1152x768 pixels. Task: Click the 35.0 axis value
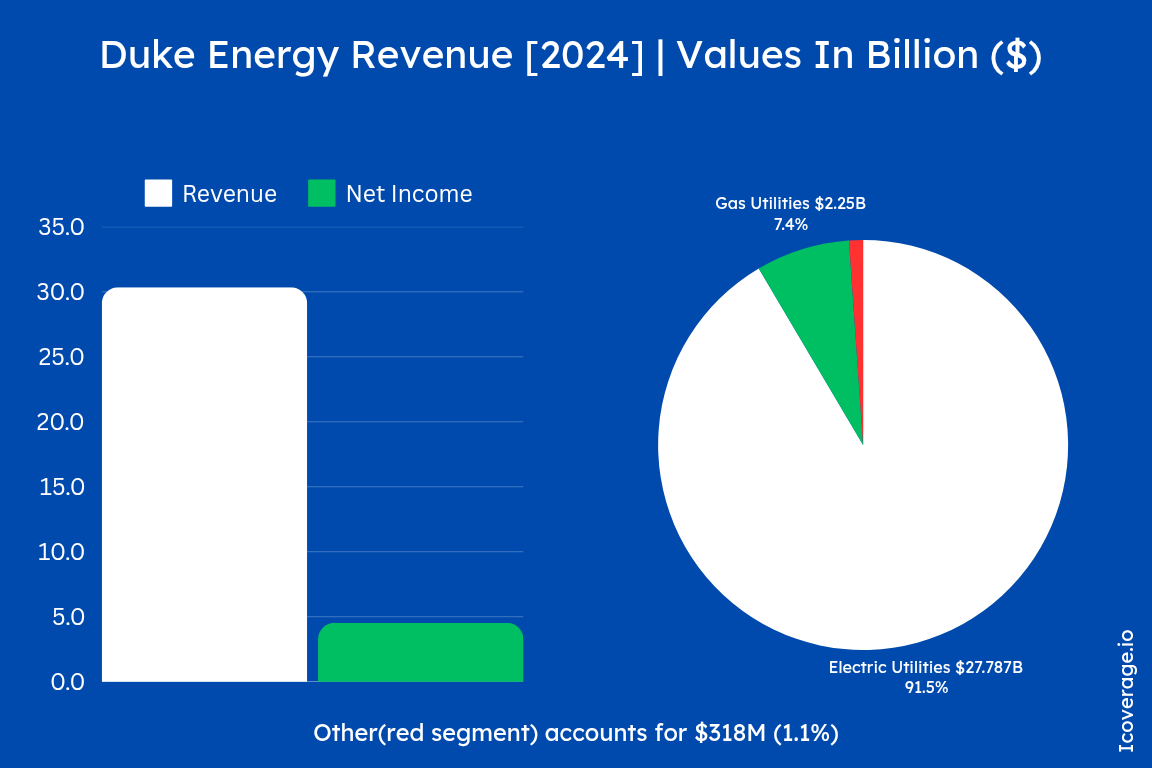(61, 227)
